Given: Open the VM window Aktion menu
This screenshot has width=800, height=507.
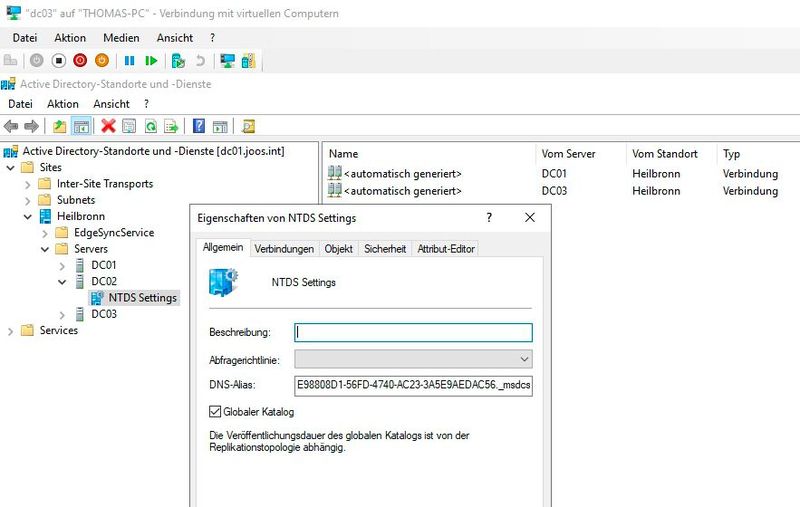Looking at the screenshot, I should (70, 38).
